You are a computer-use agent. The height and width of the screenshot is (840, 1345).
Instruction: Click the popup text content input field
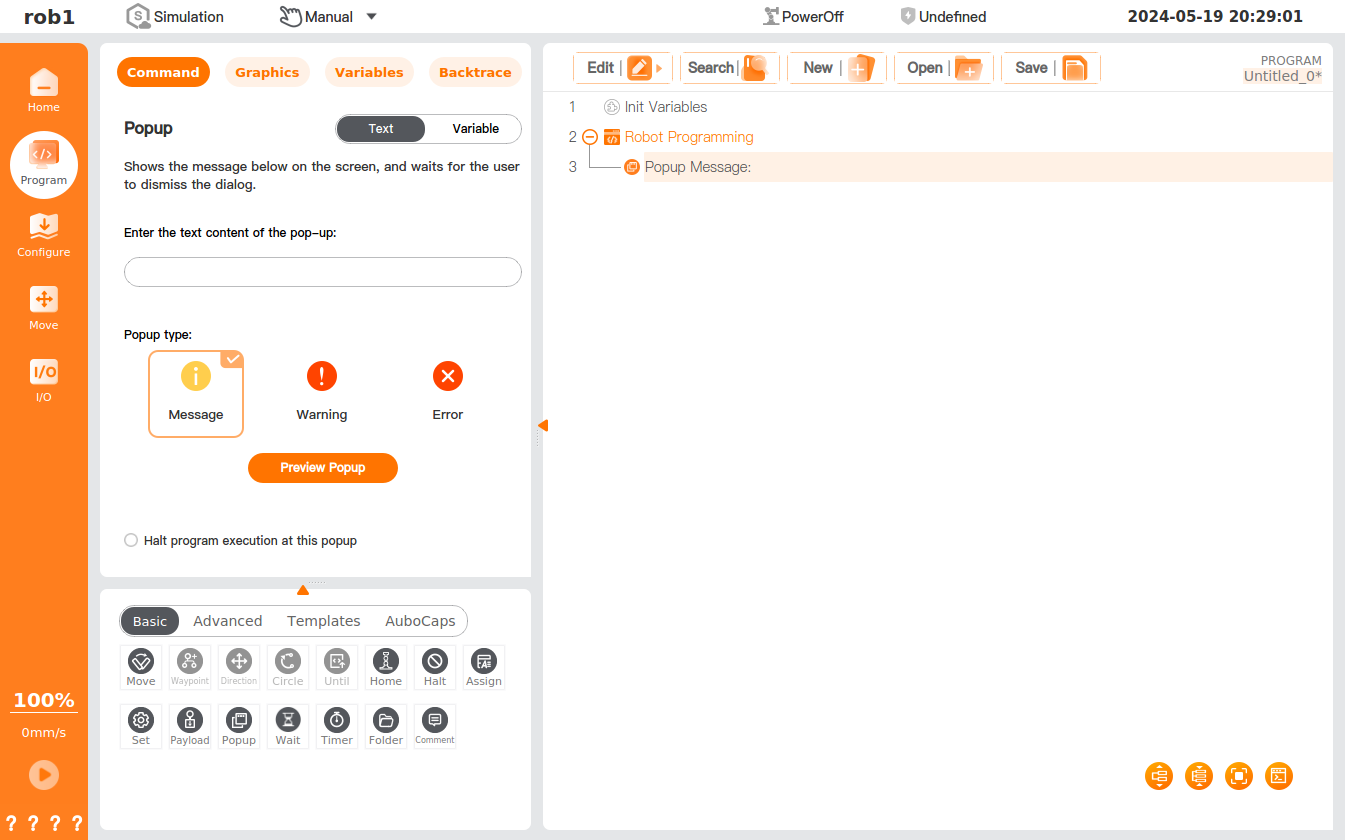[322, 272]
